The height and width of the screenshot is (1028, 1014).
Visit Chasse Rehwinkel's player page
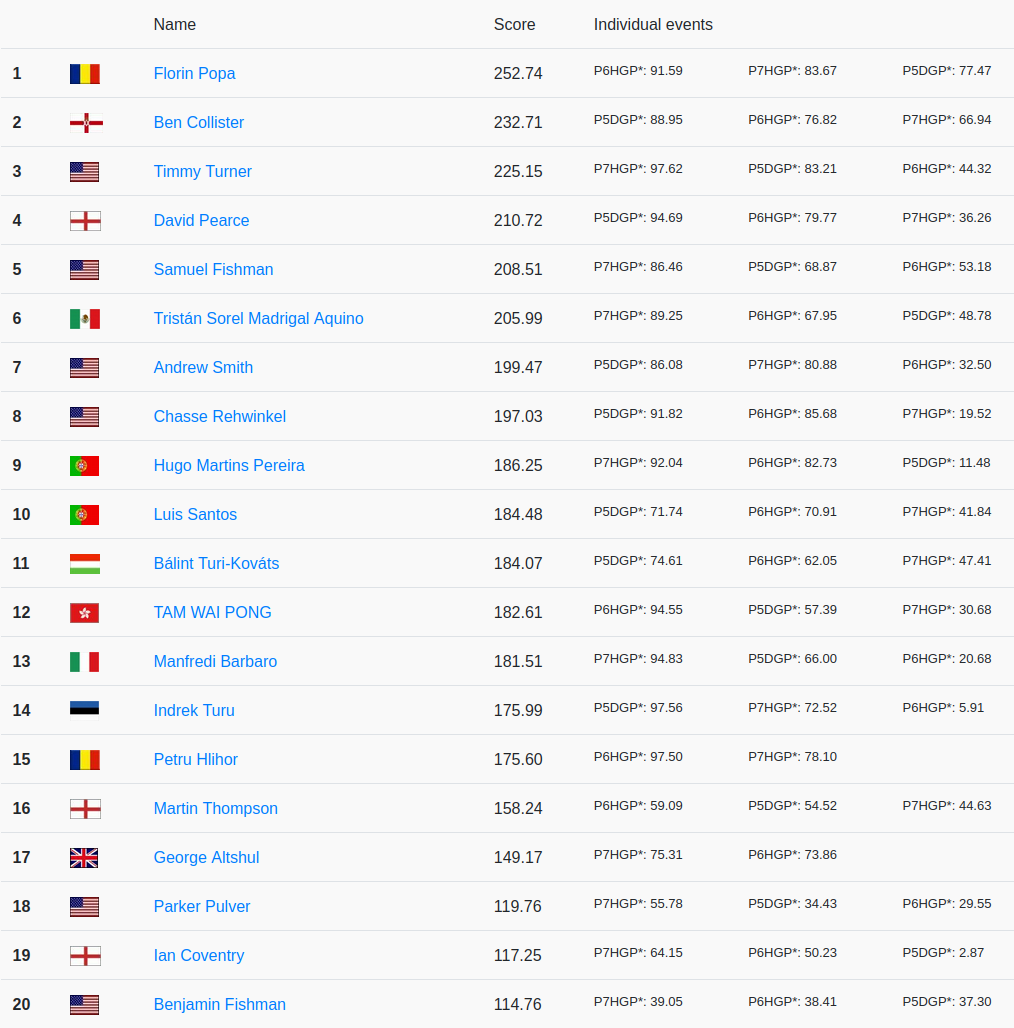click(219, 416)
